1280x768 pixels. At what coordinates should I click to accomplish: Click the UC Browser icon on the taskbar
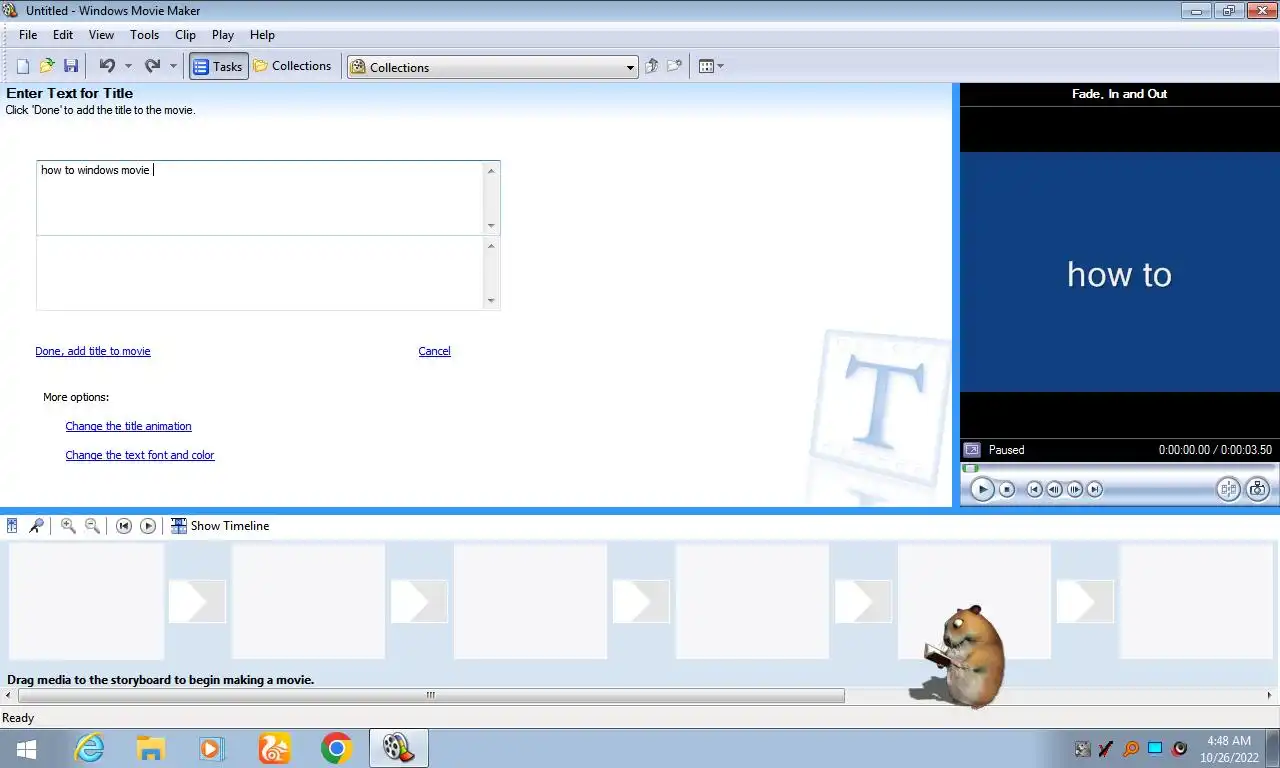tap(275, 748)
